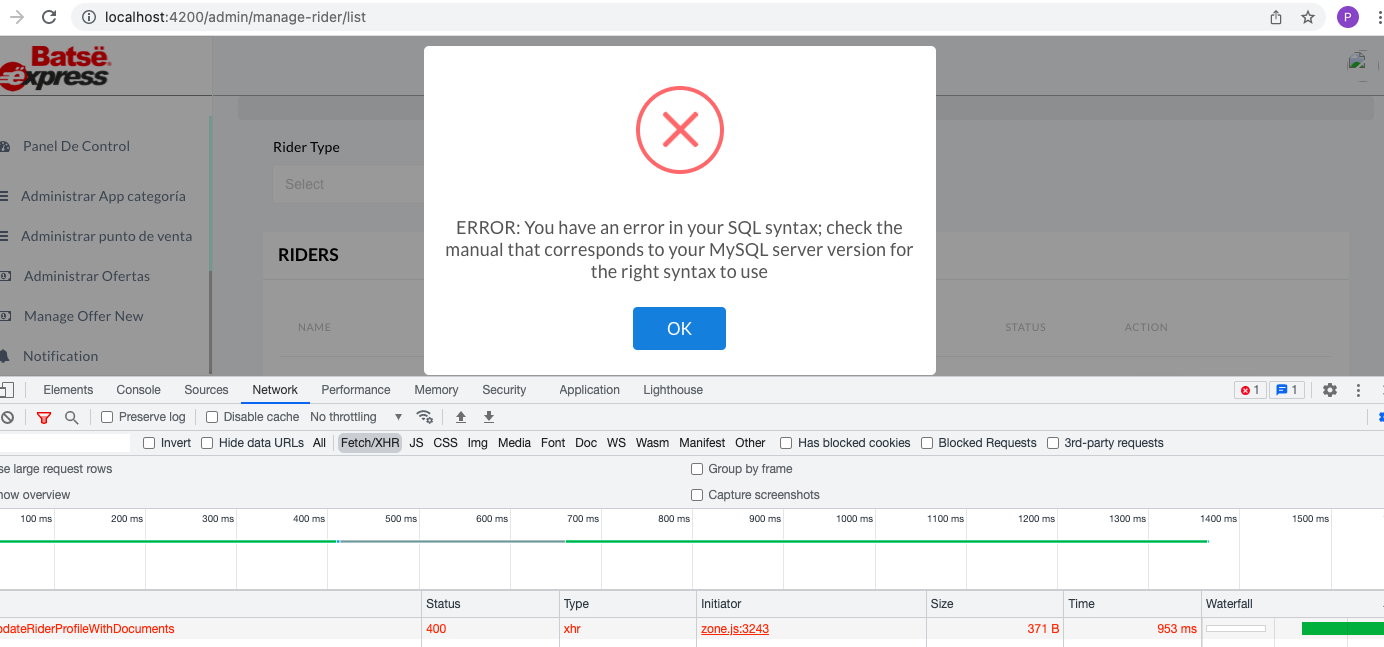Open network search with magnifier icon
1384x647 pixels.
pos(71,417)
